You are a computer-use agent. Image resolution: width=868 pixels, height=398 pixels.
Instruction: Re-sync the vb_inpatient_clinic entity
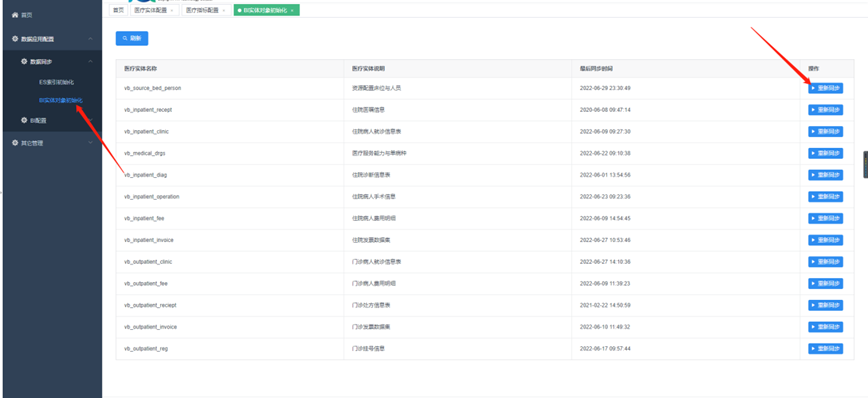pos(825,131)
